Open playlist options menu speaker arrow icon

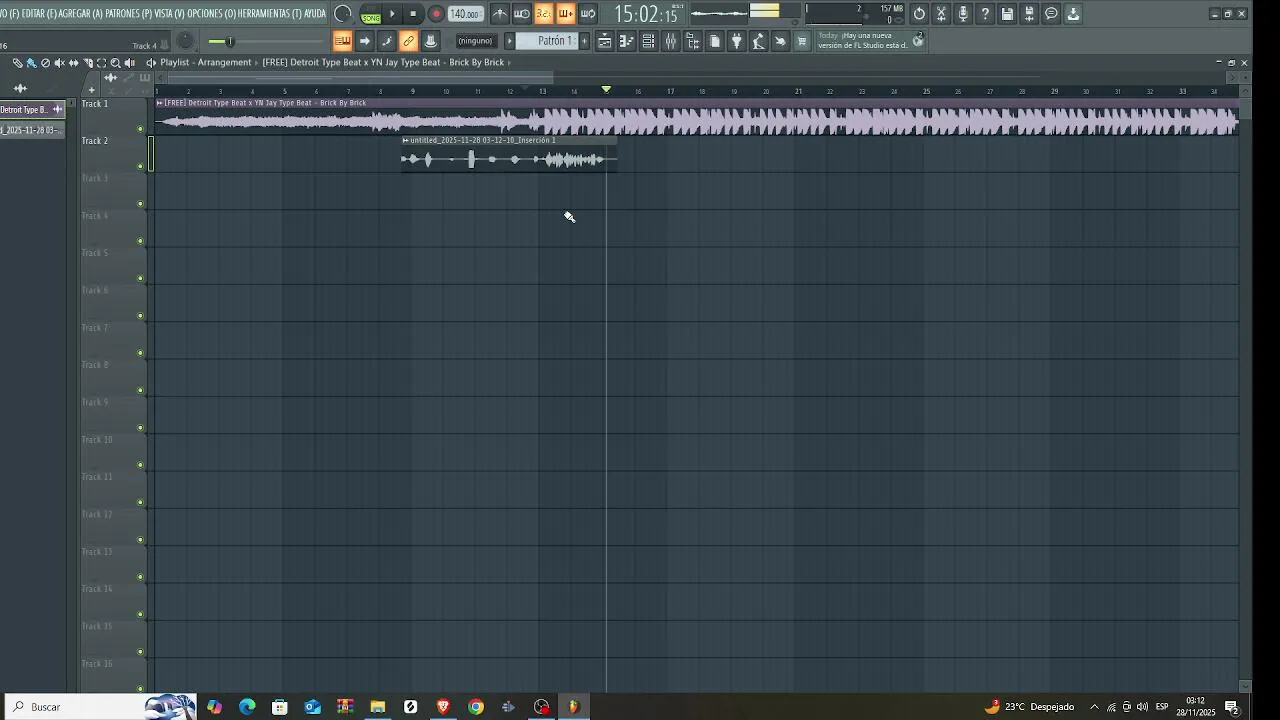pos(151,63)
